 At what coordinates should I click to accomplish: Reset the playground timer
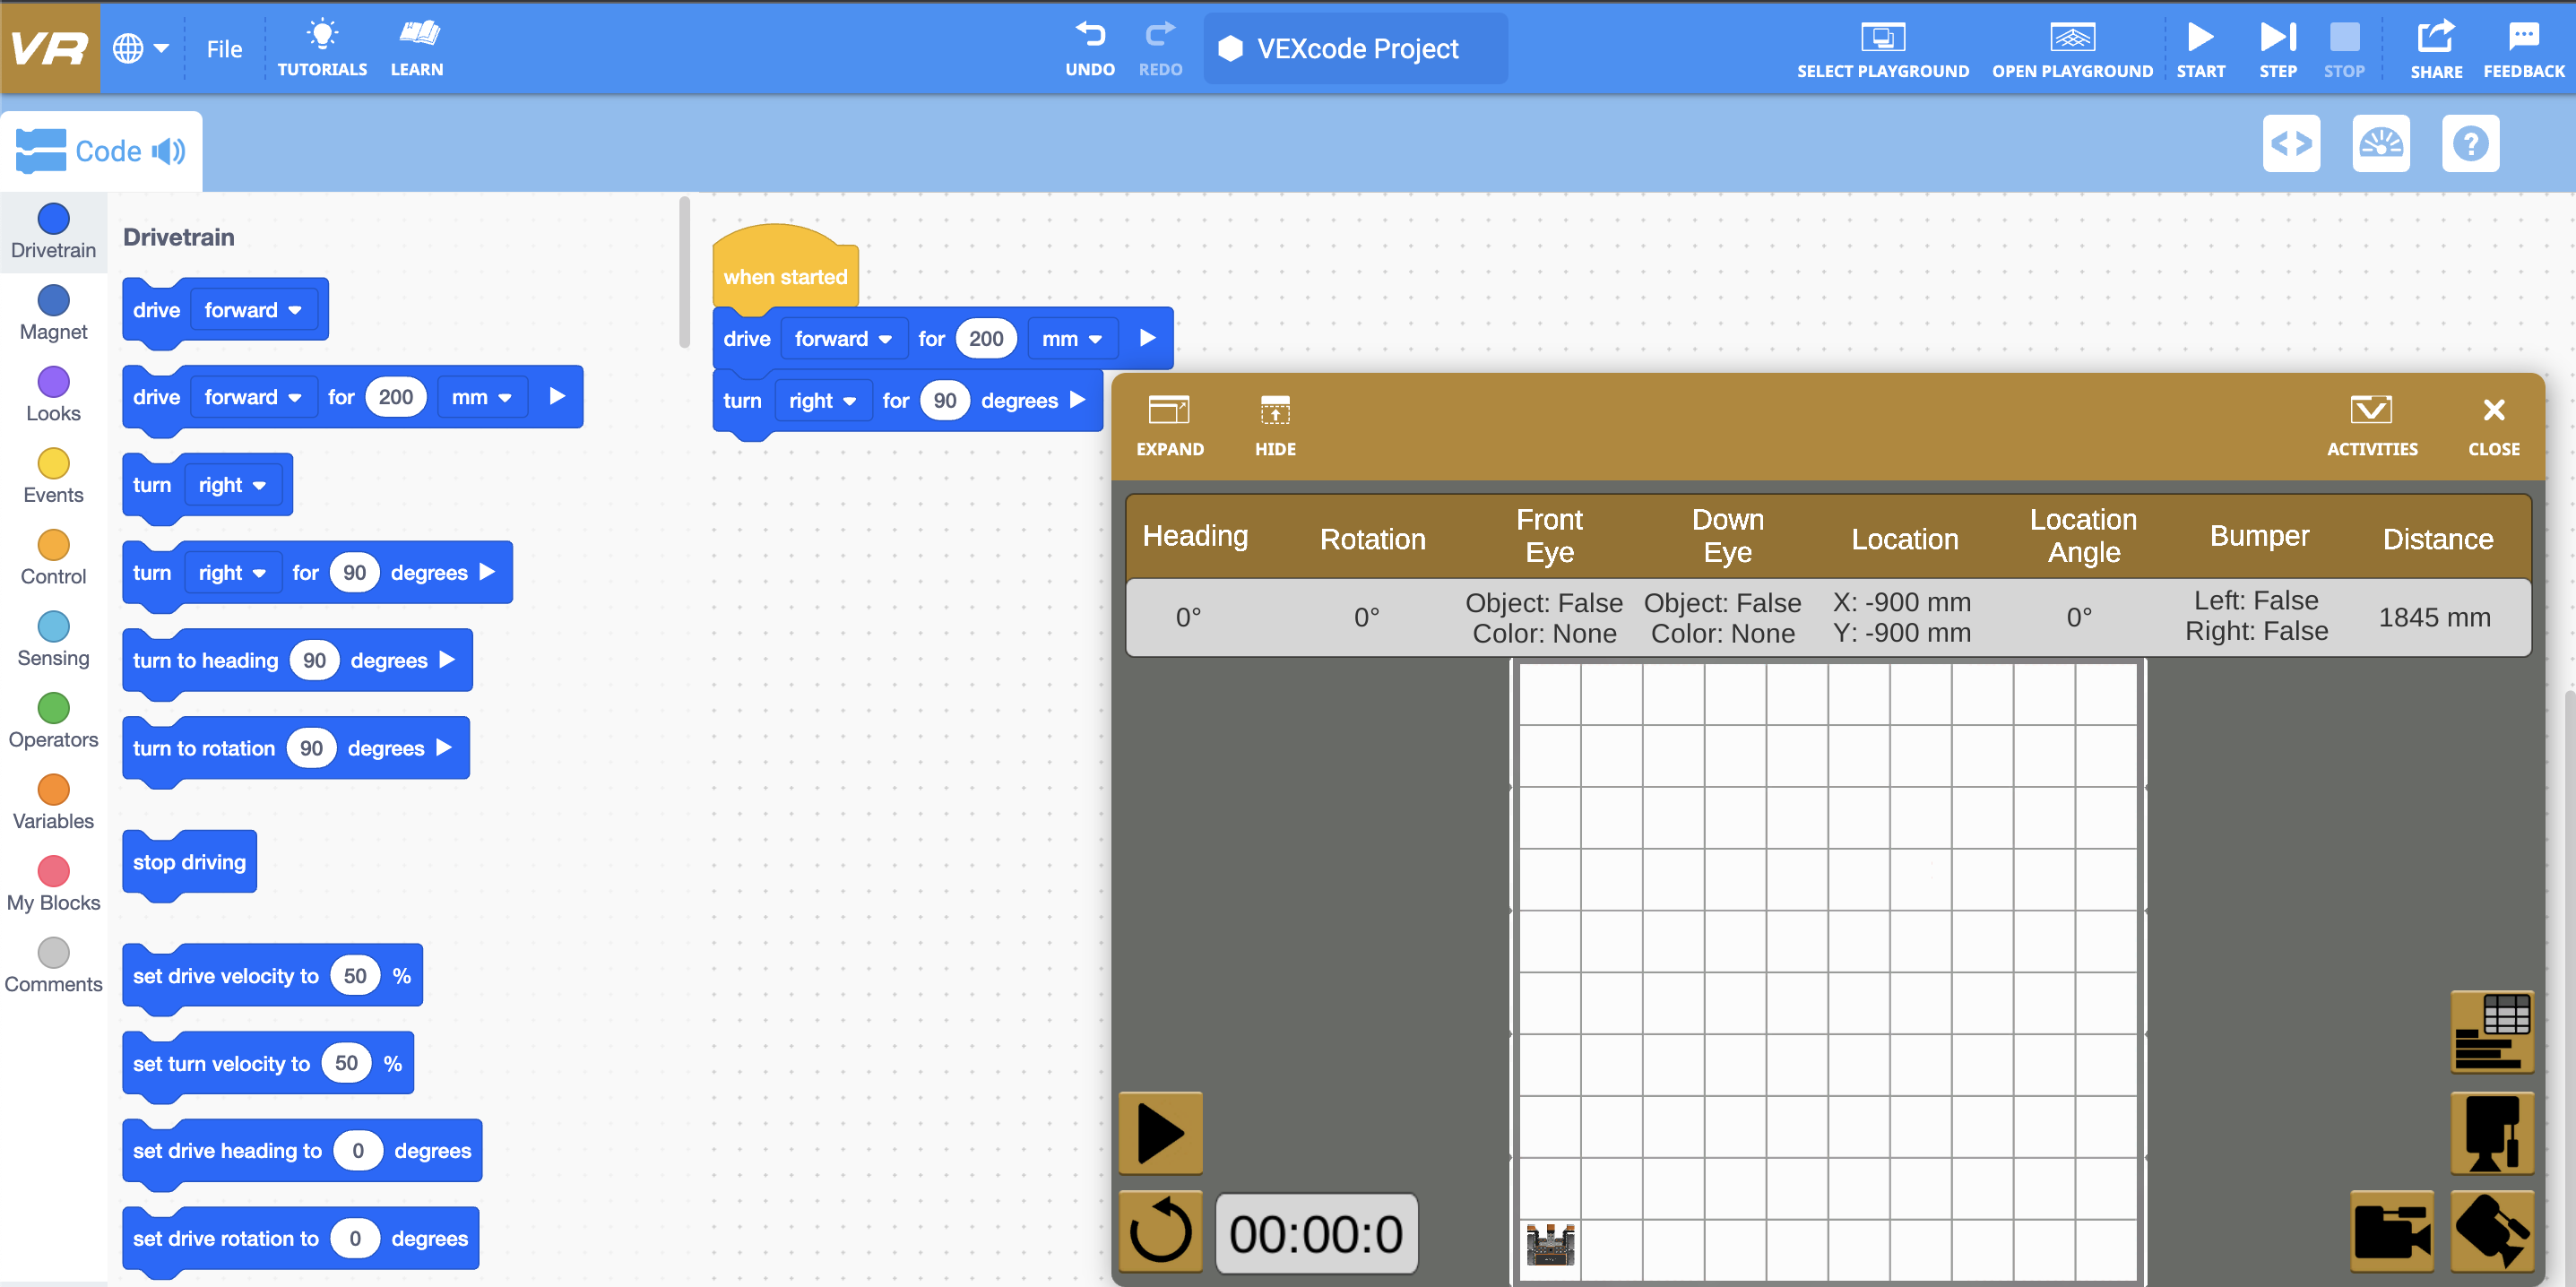(x=1160, y=1232)
